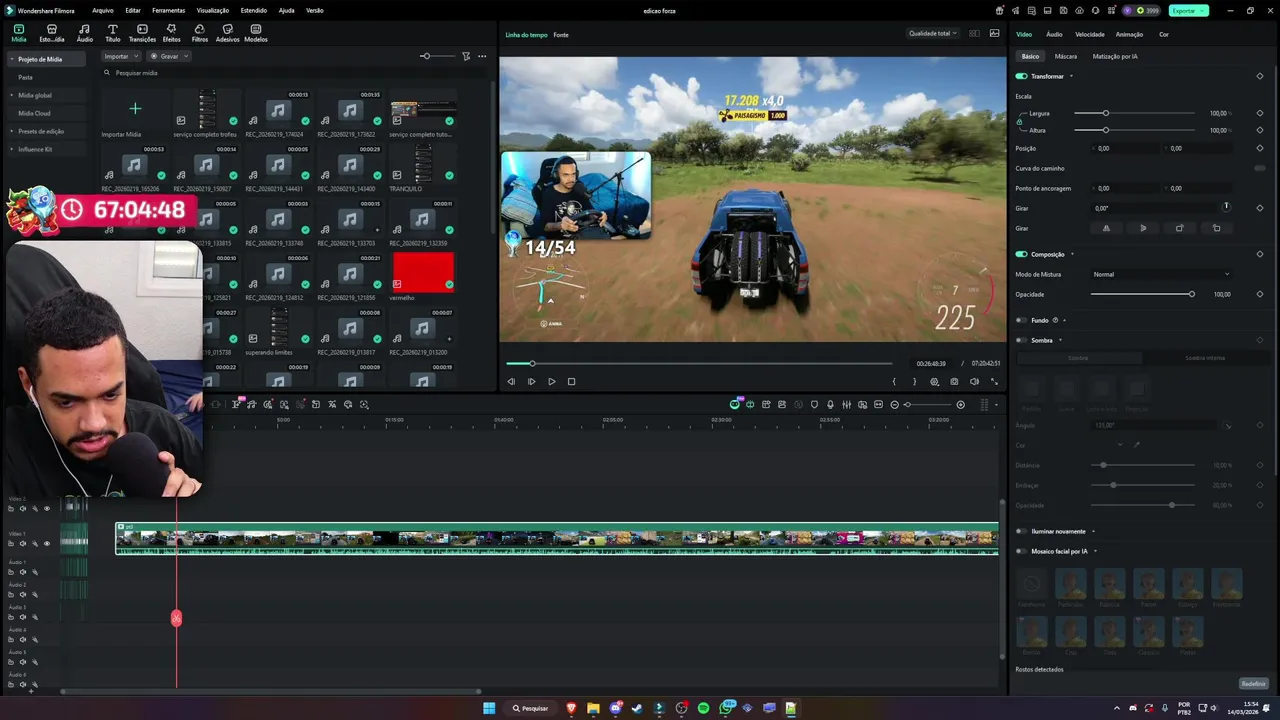Collapse the Composição section arrow
Viewport: 1280px width, 720px height.
click(x=1071, y=254)
